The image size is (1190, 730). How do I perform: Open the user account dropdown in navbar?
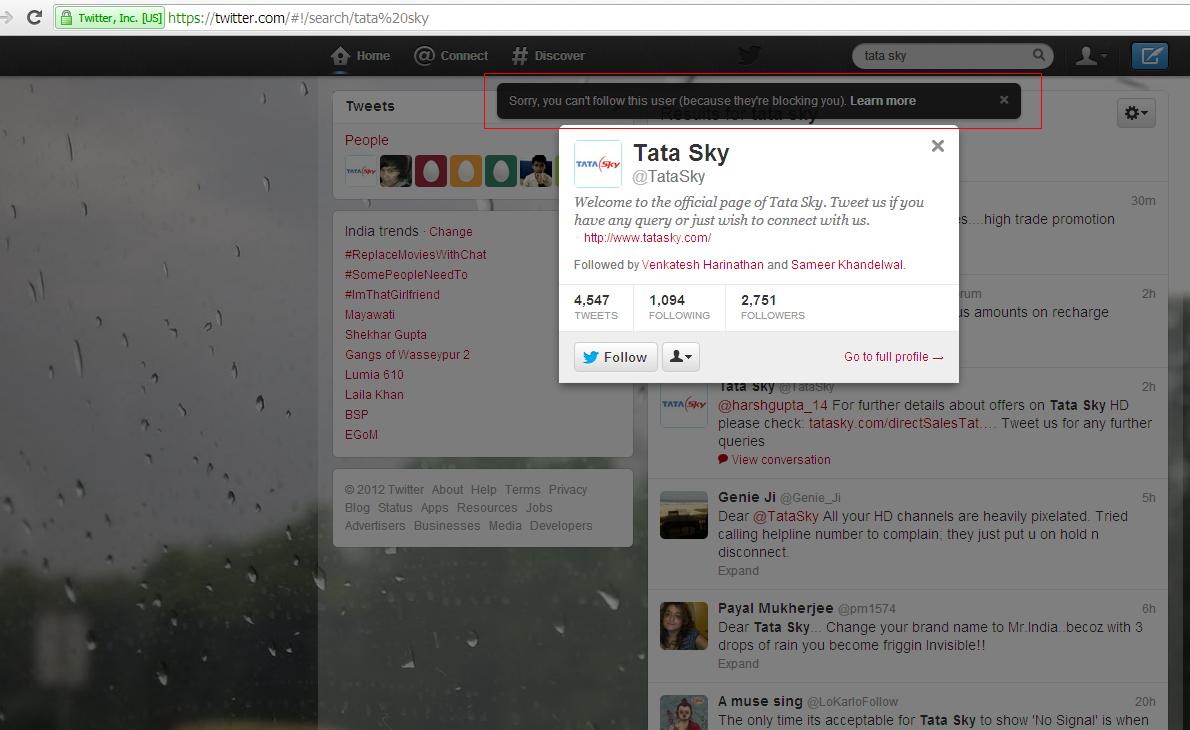(x=1090, y=56)
